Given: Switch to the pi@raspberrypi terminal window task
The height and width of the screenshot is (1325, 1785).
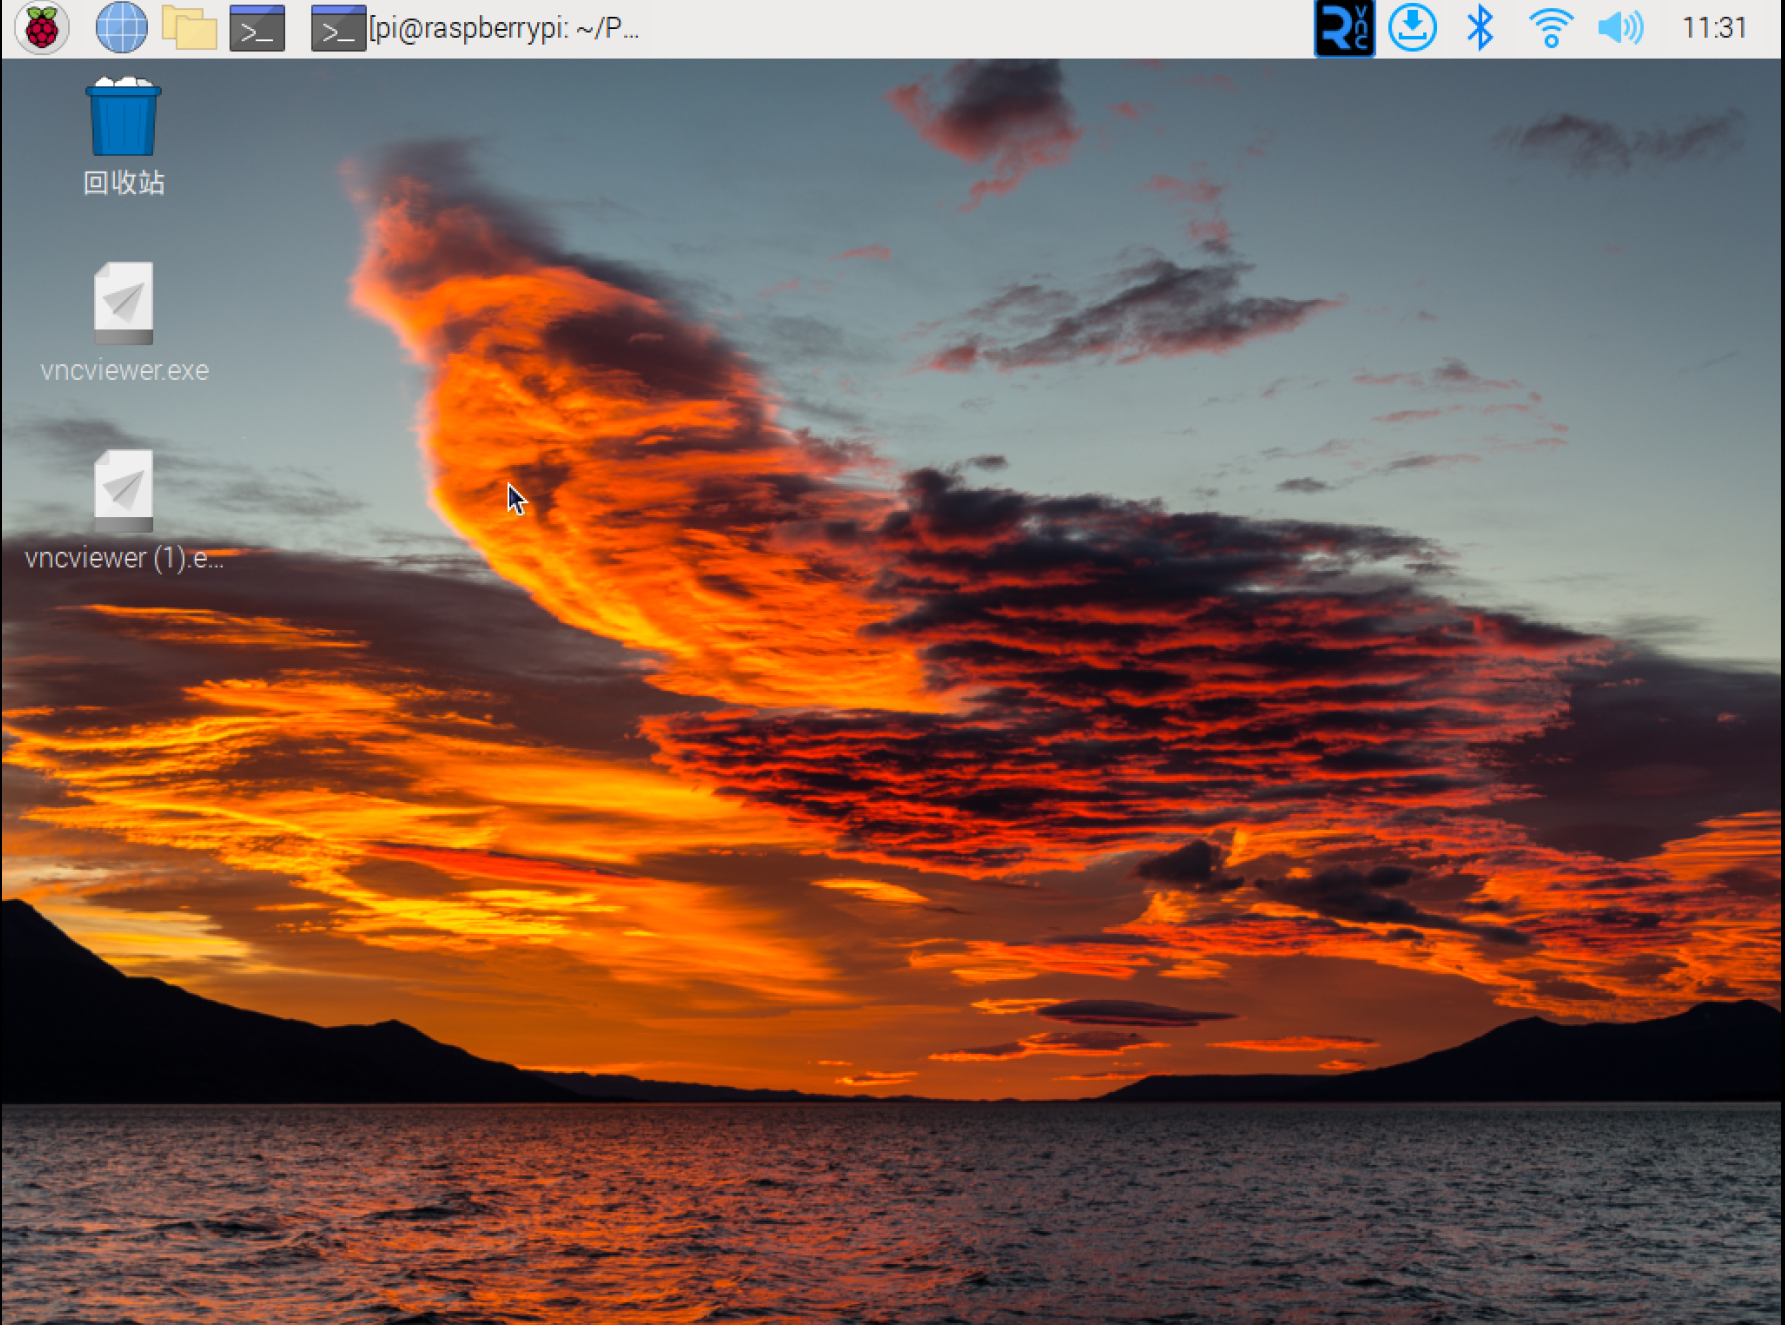Looking at the screenshot, I should (x=475, y=27).
